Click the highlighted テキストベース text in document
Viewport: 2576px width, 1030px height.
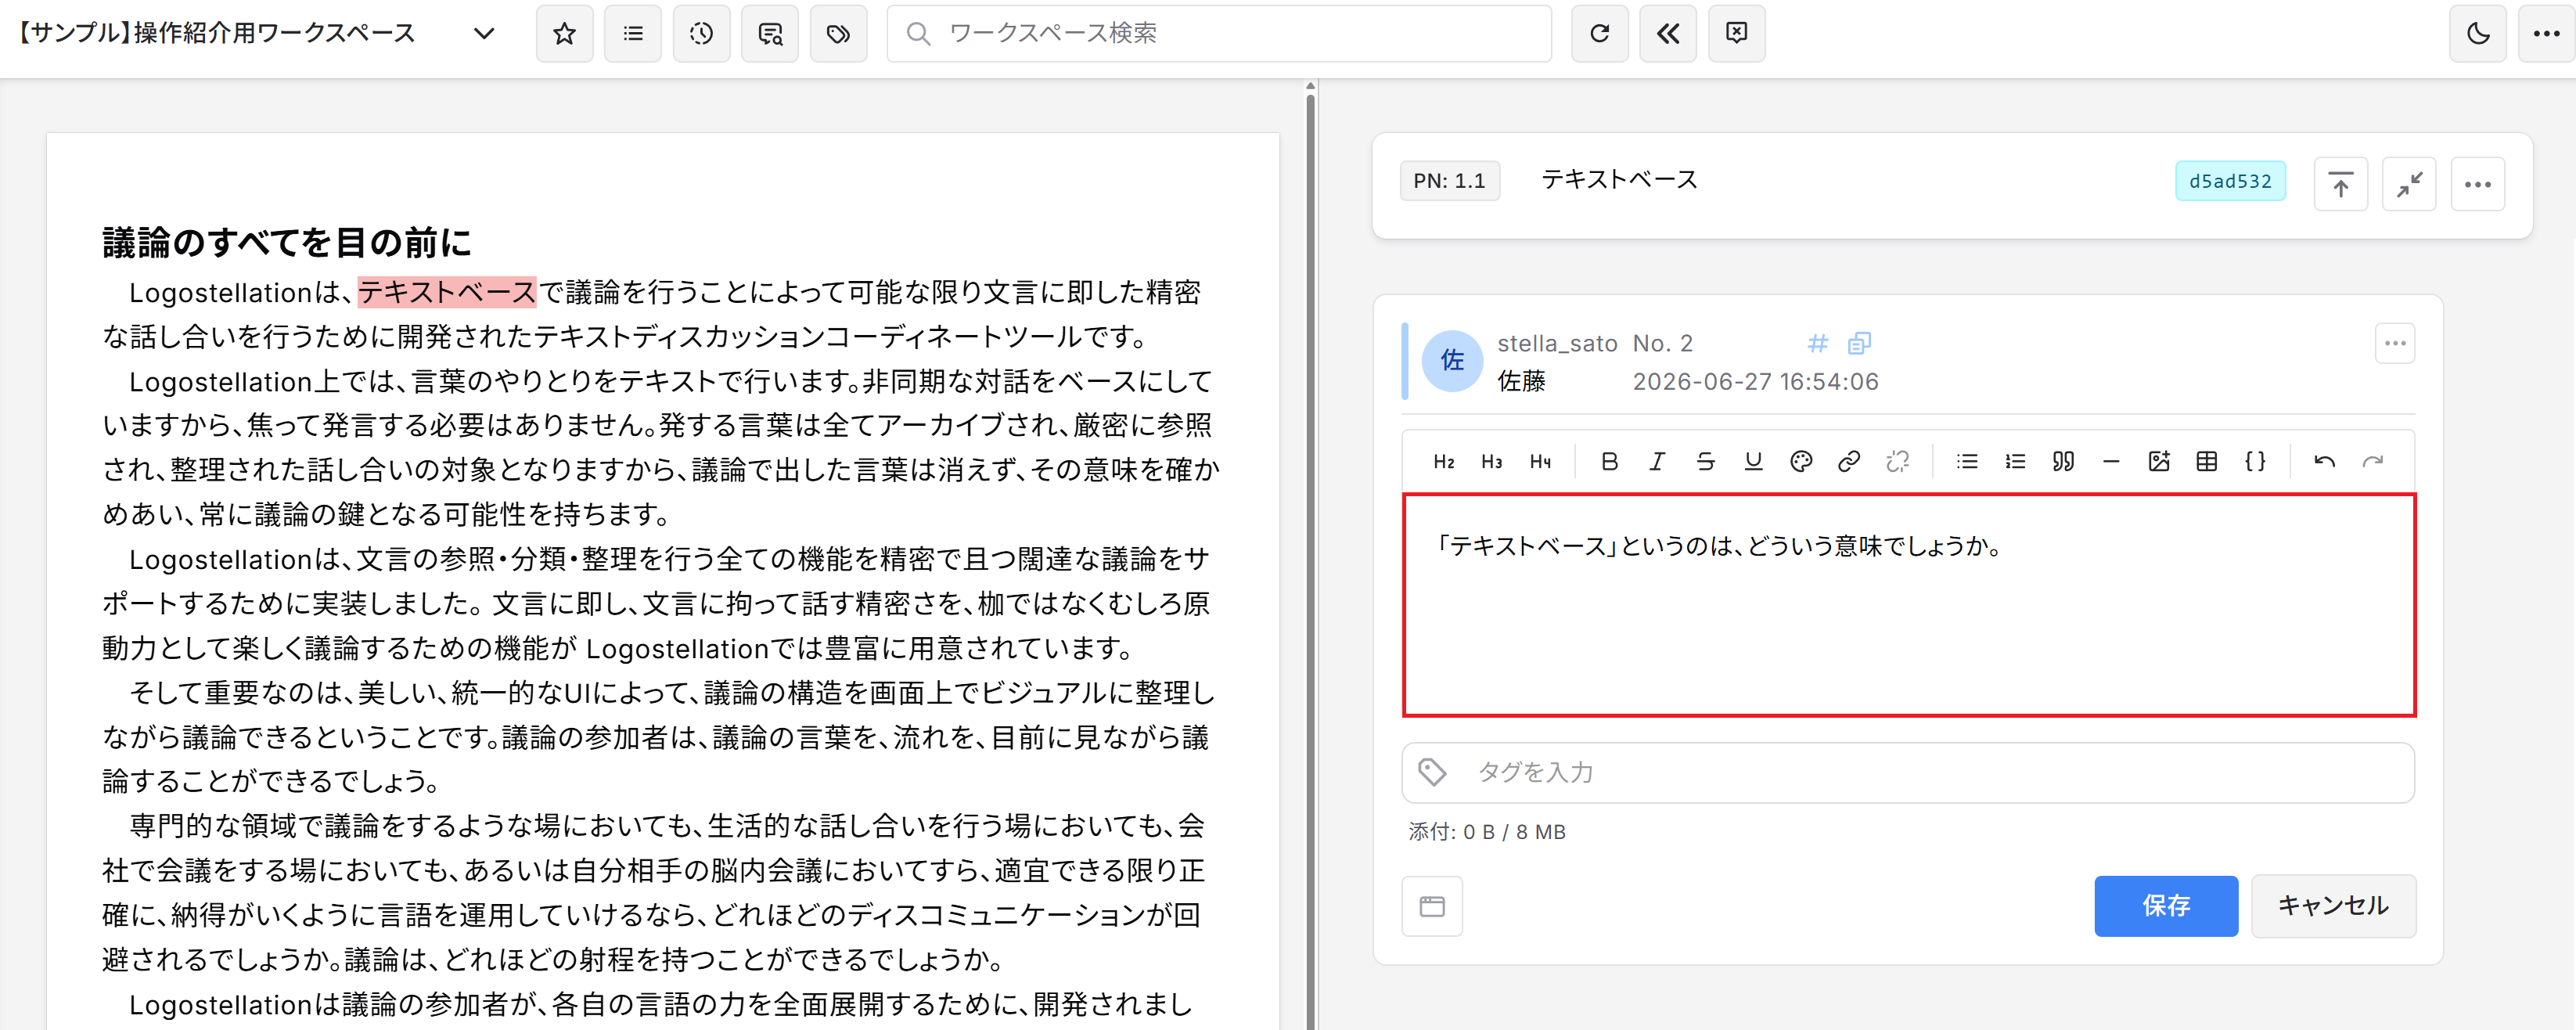[447, 292]
